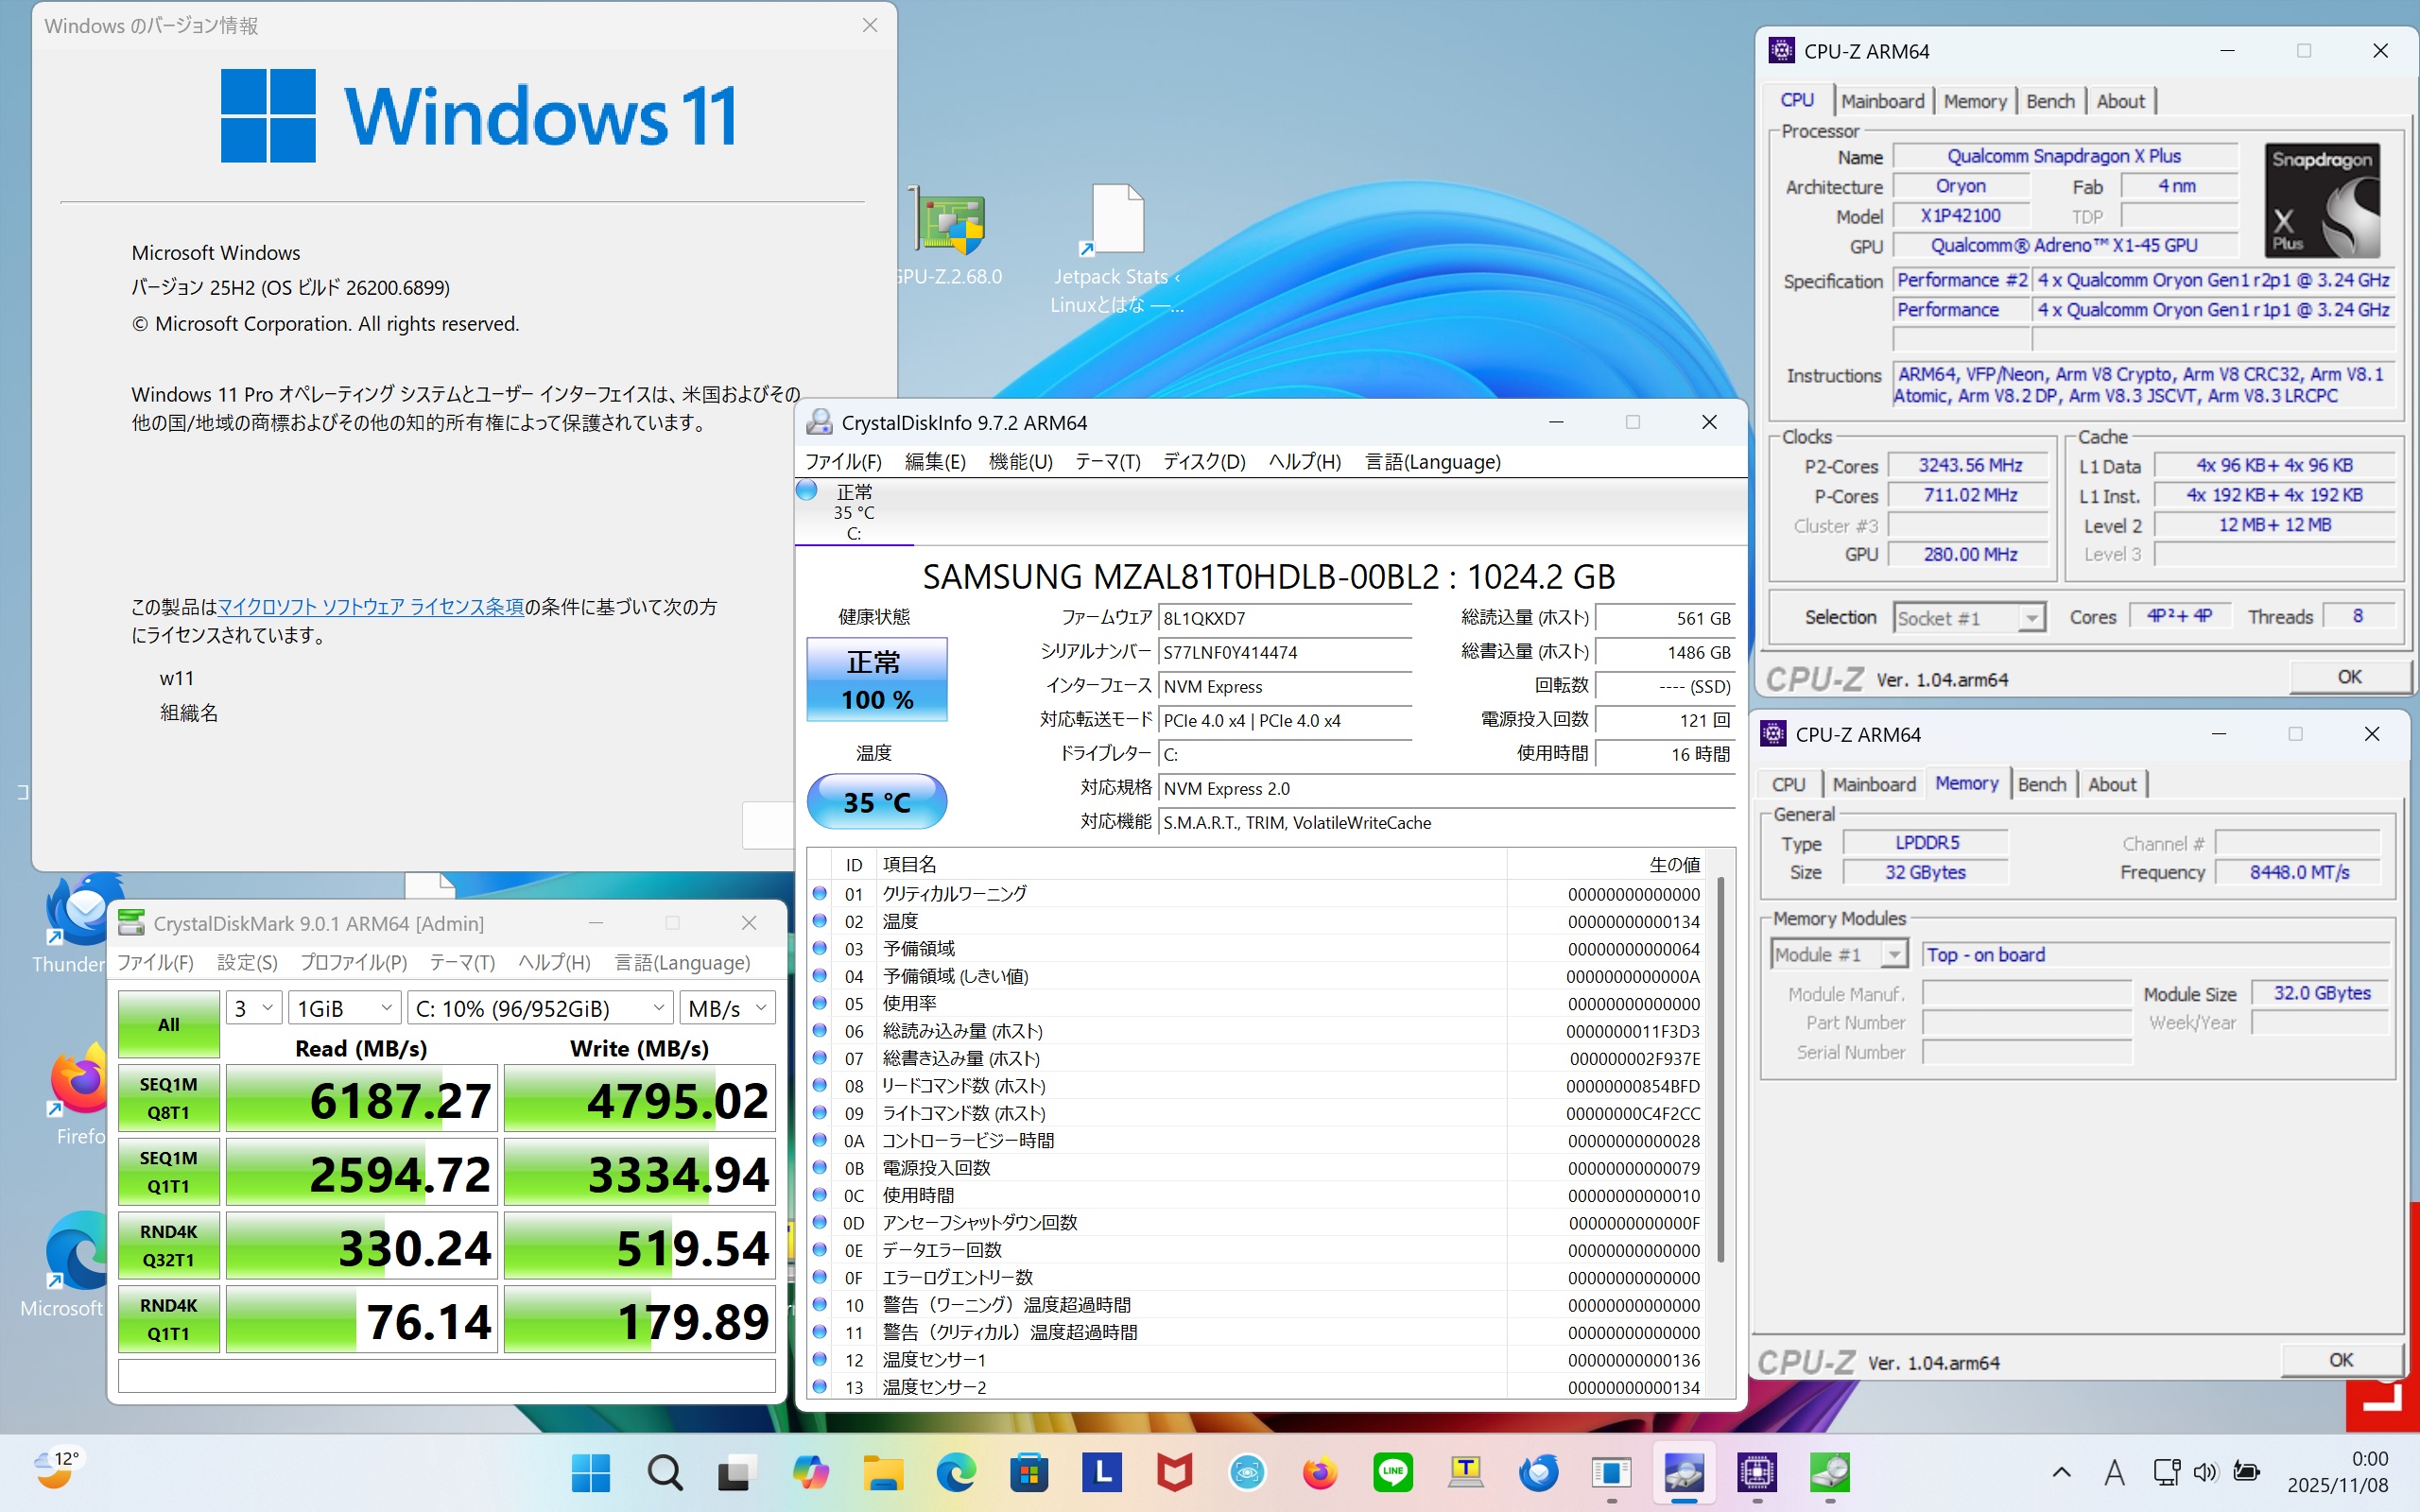This screenshot has height=1512, width=2420.
Task: Click the 8448.0 MT/s frequency value
Action: [2298, 873]
